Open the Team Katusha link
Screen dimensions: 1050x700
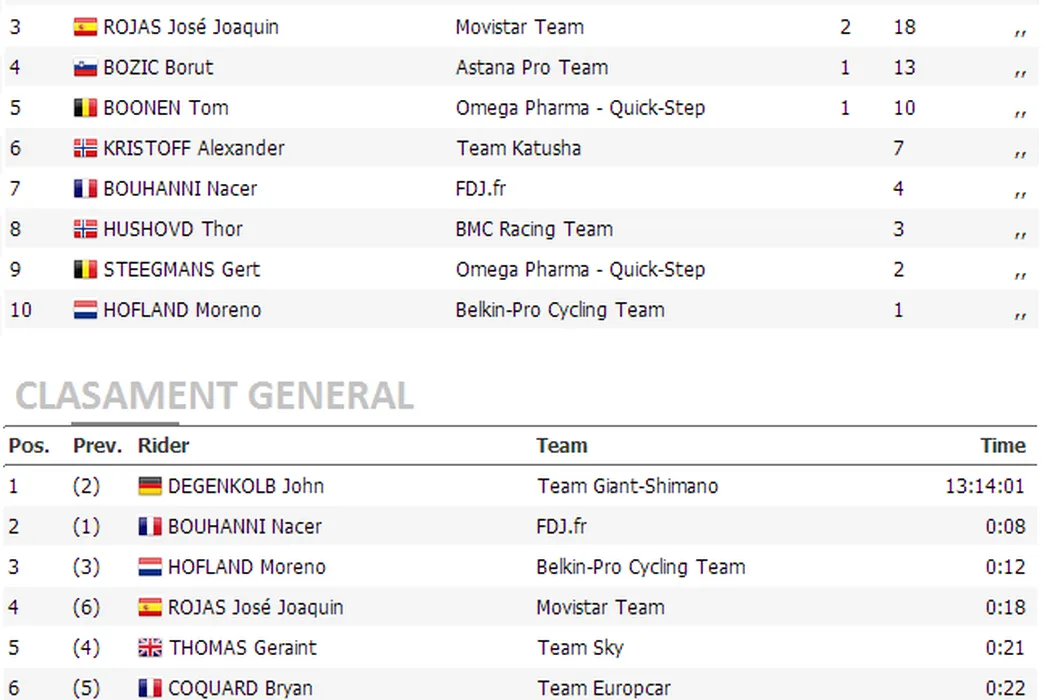pyautogui.click(x=518, y=149)
